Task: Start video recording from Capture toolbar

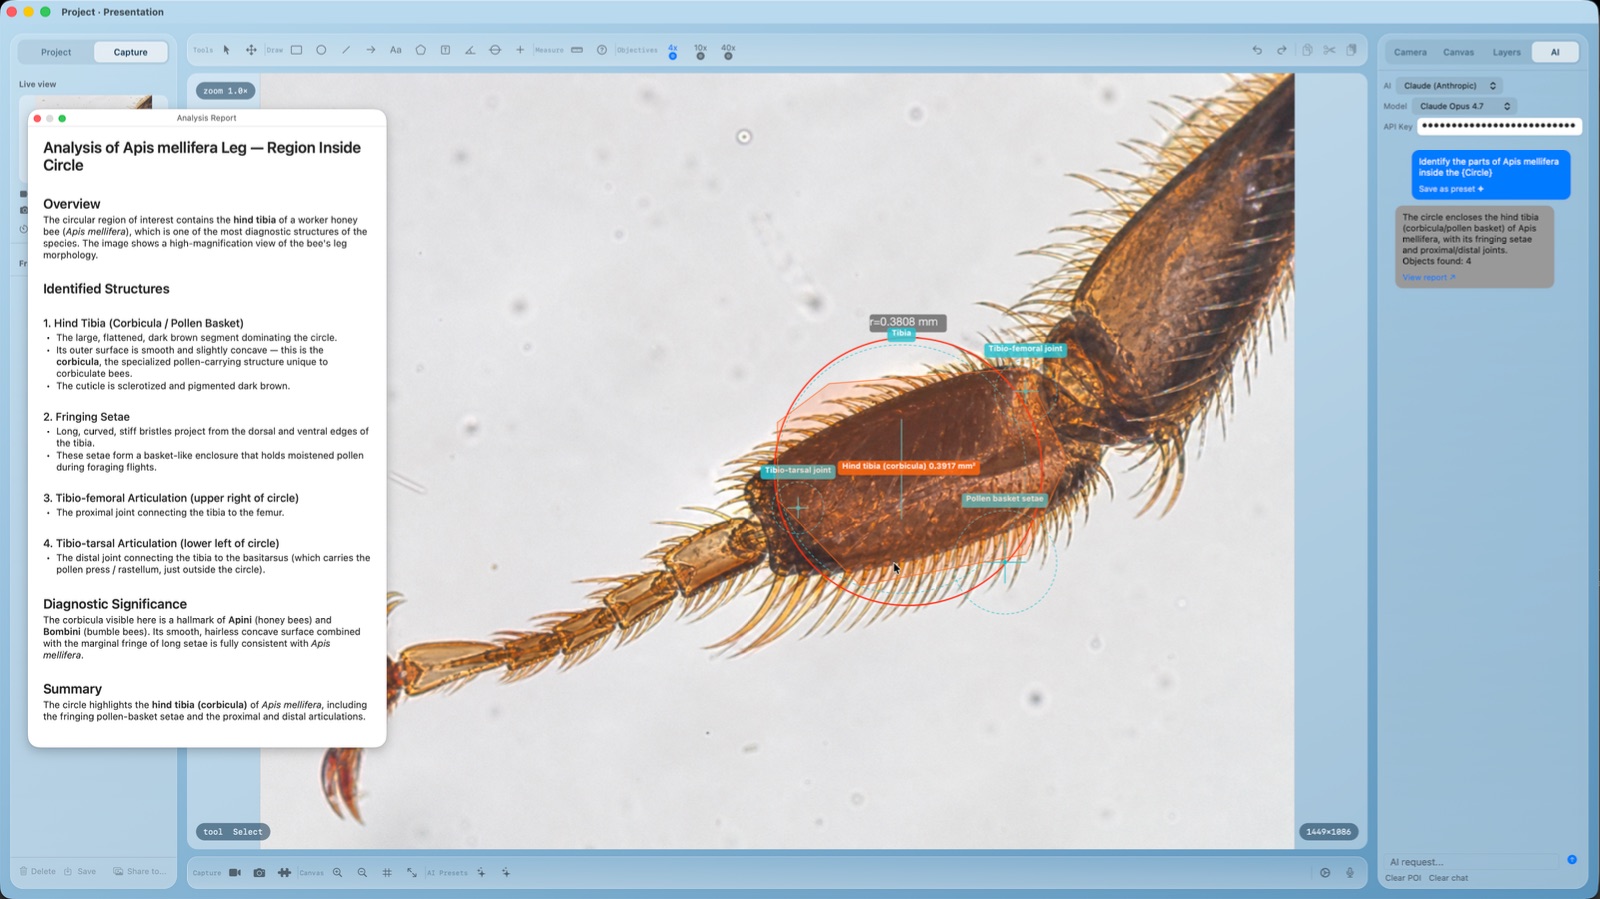Action: coord(235,873)
